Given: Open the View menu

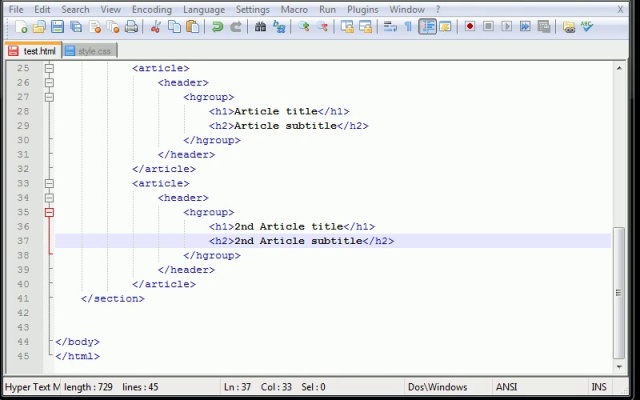Looking at the screenshot, I should click(111, 9).
